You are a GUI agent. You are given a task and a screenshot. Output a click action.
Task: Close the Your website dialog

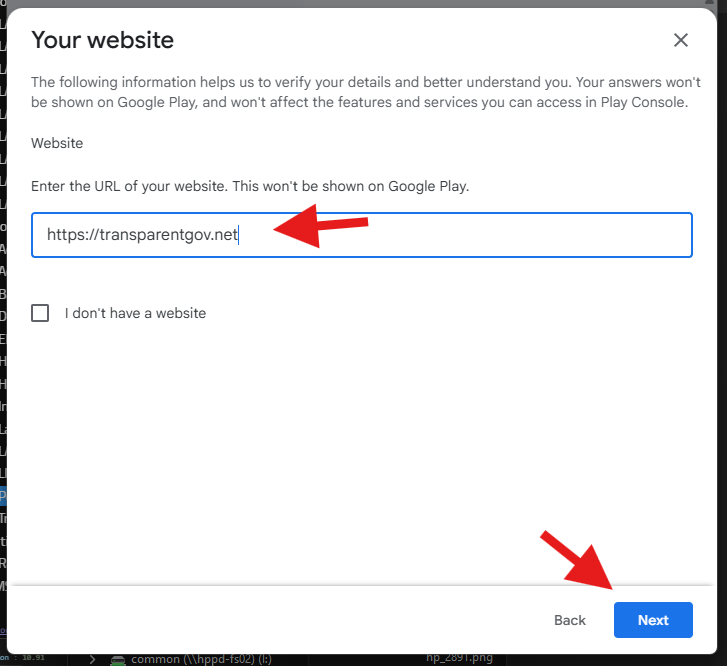[681, 40]
